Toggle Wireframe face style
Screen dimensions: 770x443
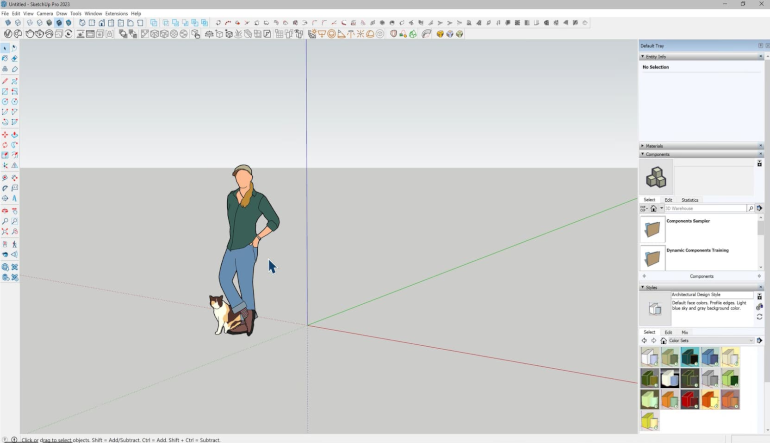click(x=30, y=23)
